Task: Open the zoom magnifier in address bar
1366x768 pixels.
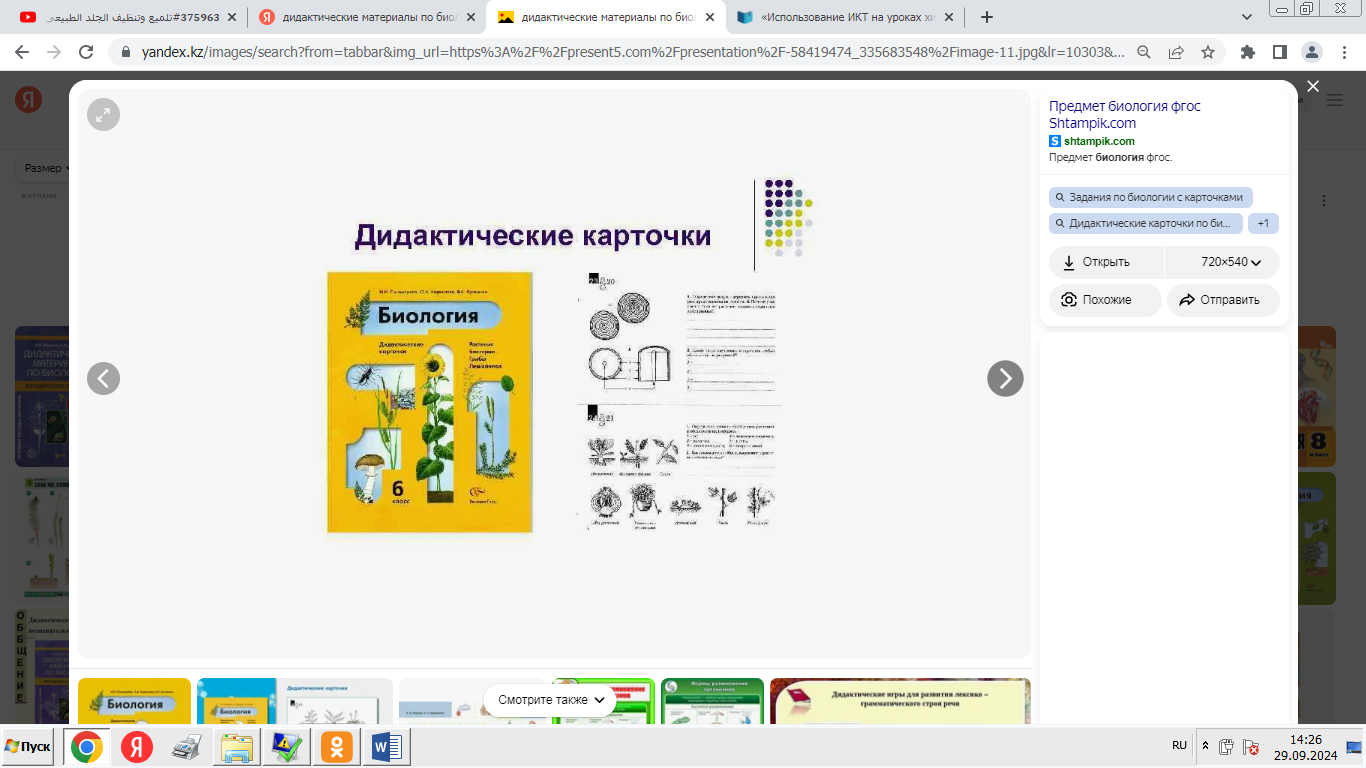Action: click(1145, 52)
